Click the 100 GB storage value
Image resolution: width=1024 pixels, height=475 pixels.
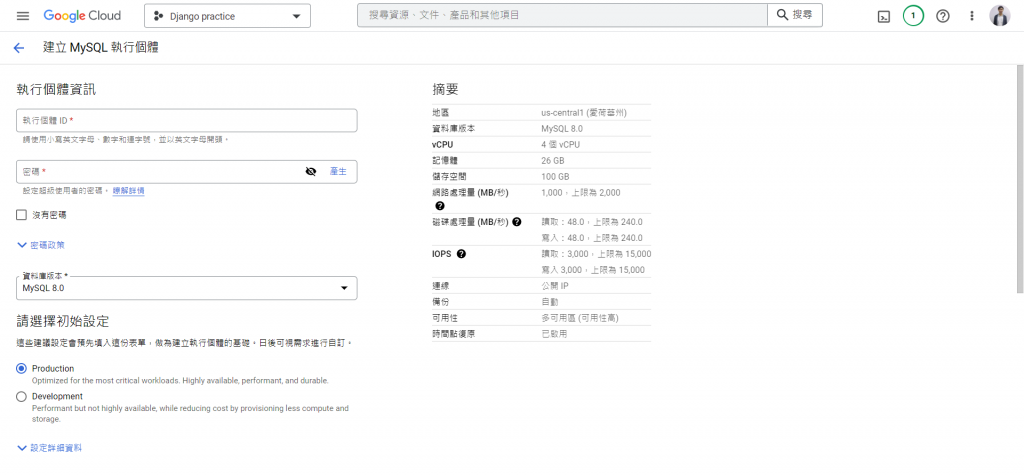coord(555,176)
